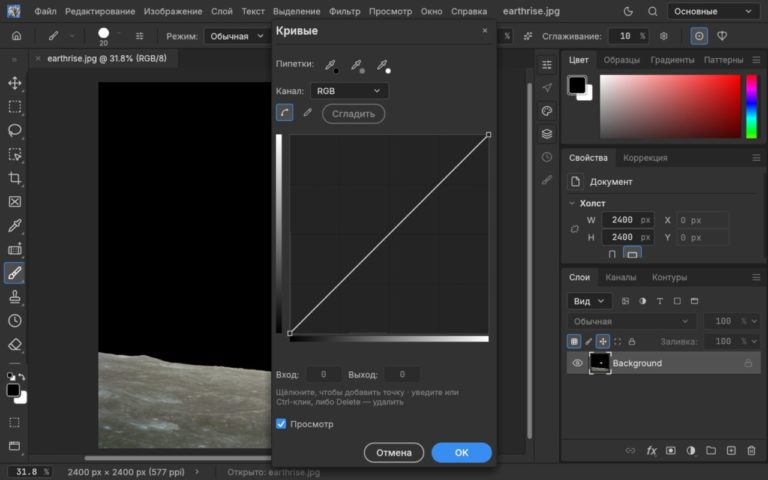Choose the pencil draw-curve mode

[308, 113]
